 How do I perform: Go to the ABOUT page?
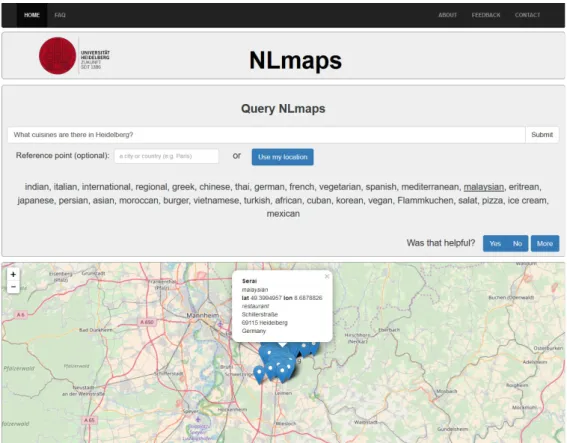[448, 15]
